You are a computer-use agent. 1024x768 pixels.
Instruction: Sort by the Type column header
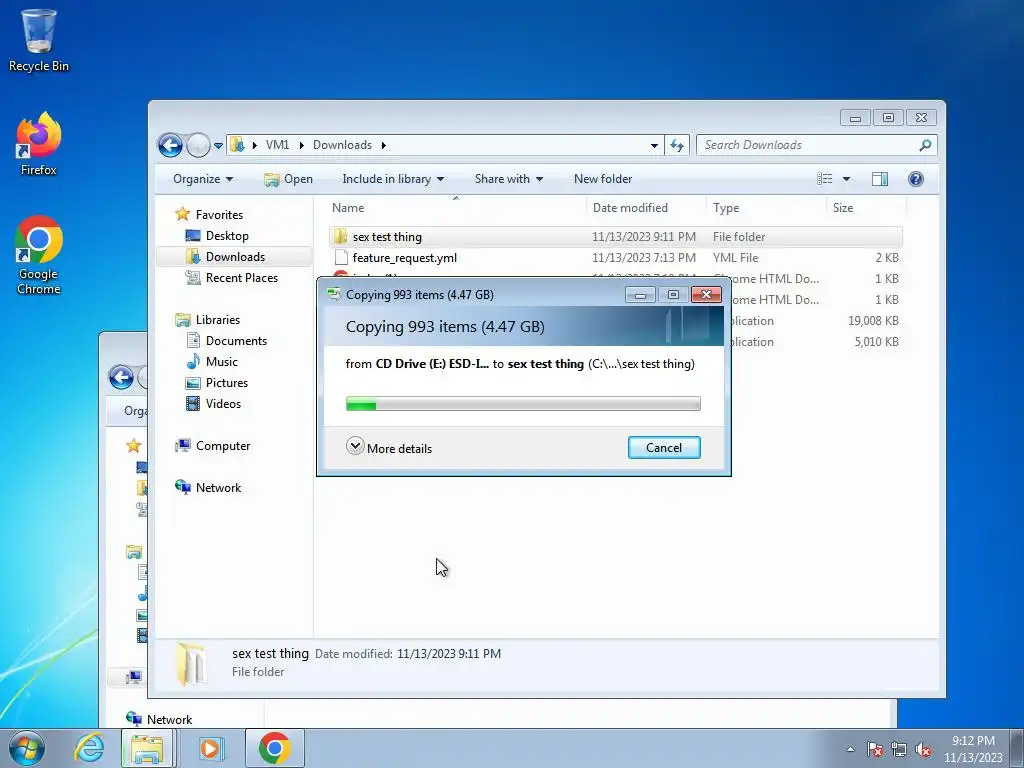coord(767,208)
